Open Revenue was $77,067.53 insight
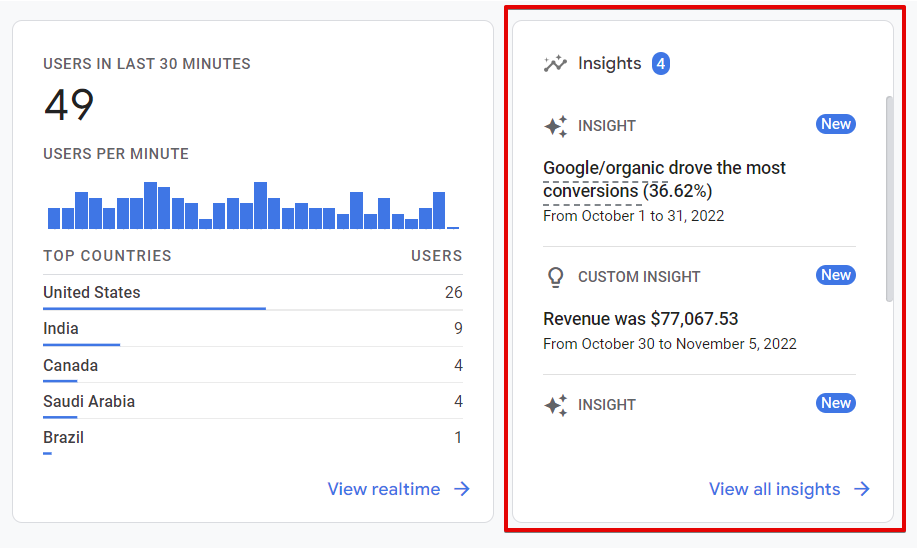The width and height of the screenshot is (917, 548). [x=641, y=319]
